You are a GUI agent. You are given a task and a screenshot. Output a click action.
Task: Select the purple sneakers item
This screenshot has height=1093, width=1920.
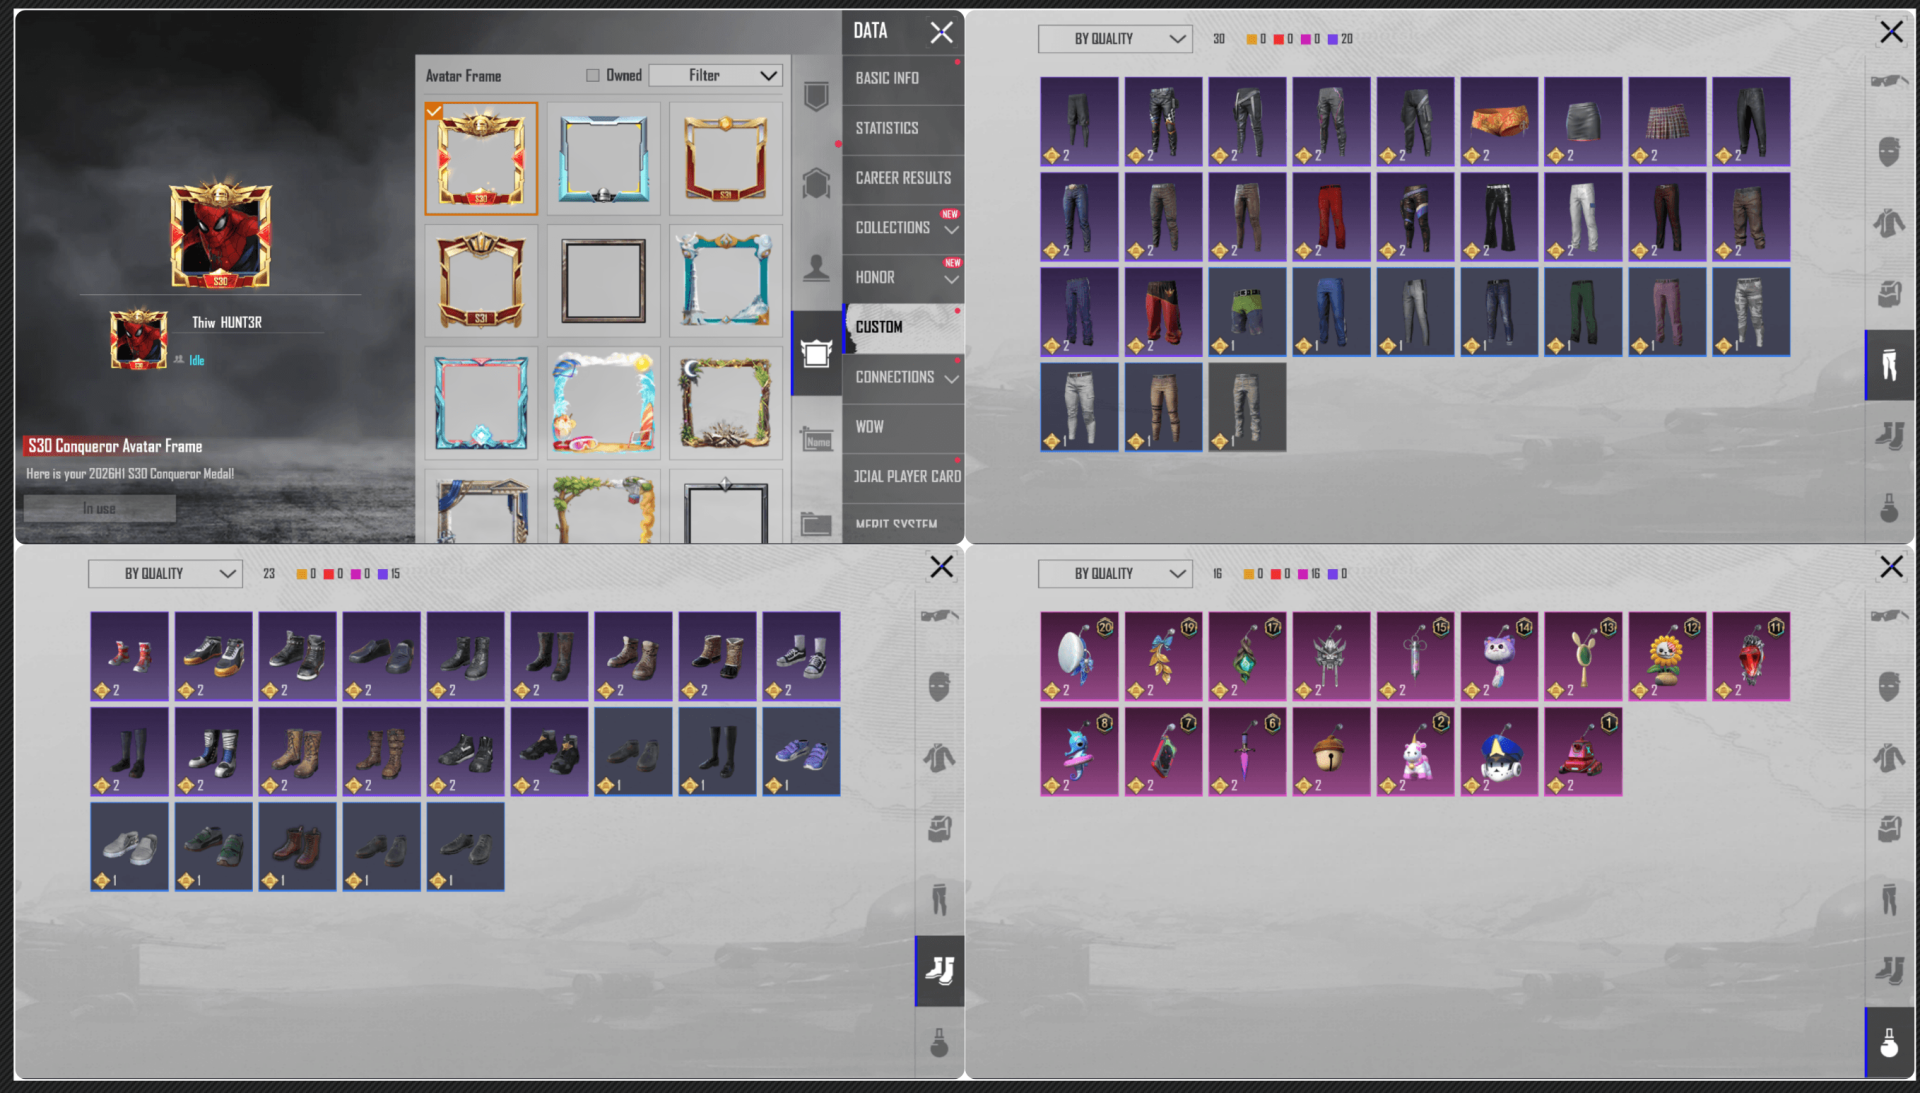coord(801,752)
